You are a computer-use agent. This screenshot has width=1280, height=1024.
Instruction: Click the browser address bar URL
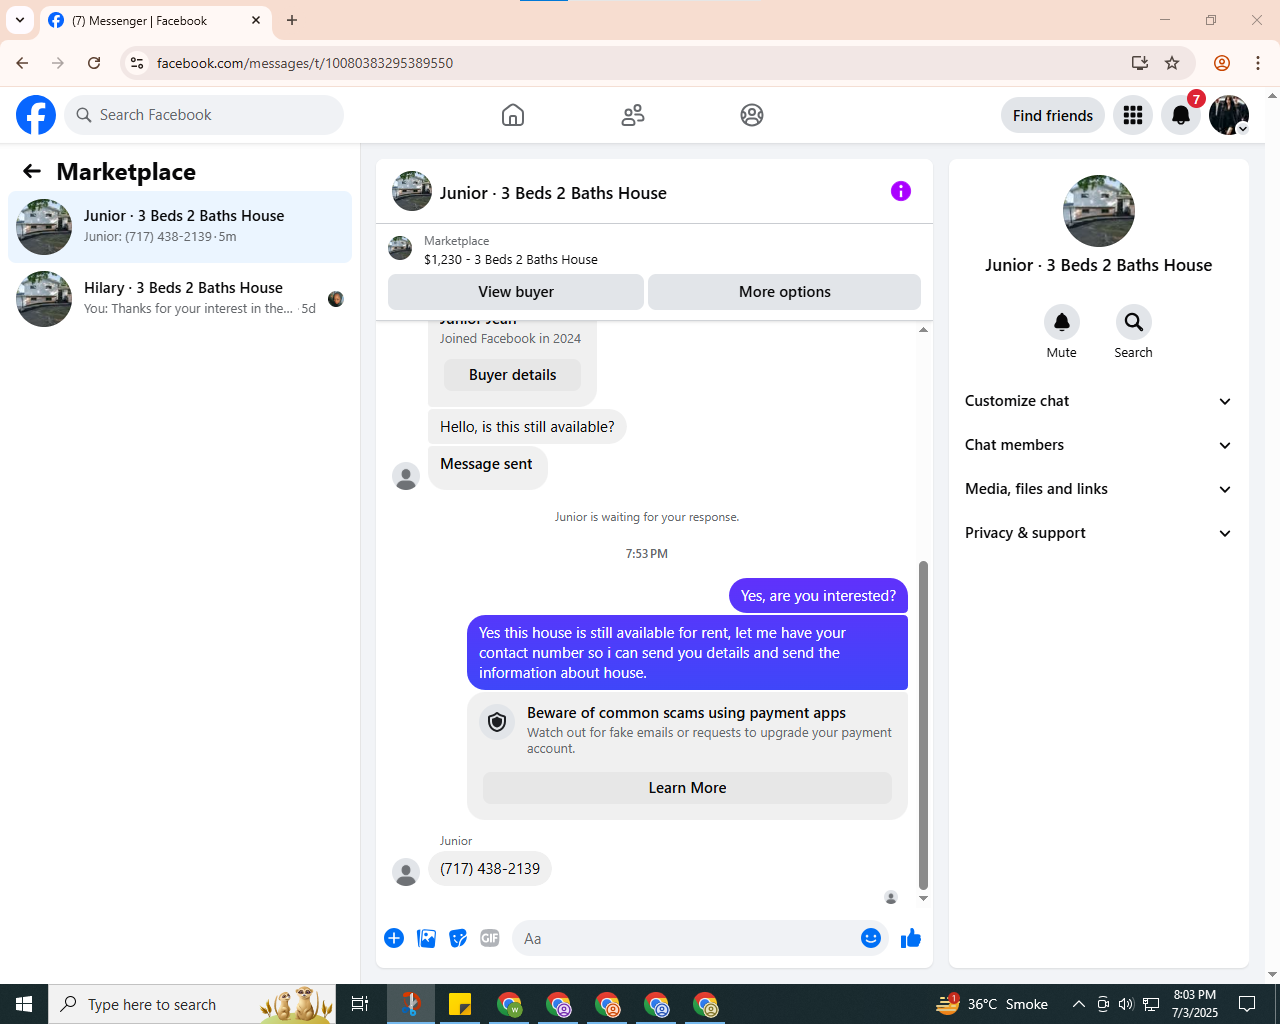[x=305, y=63]
